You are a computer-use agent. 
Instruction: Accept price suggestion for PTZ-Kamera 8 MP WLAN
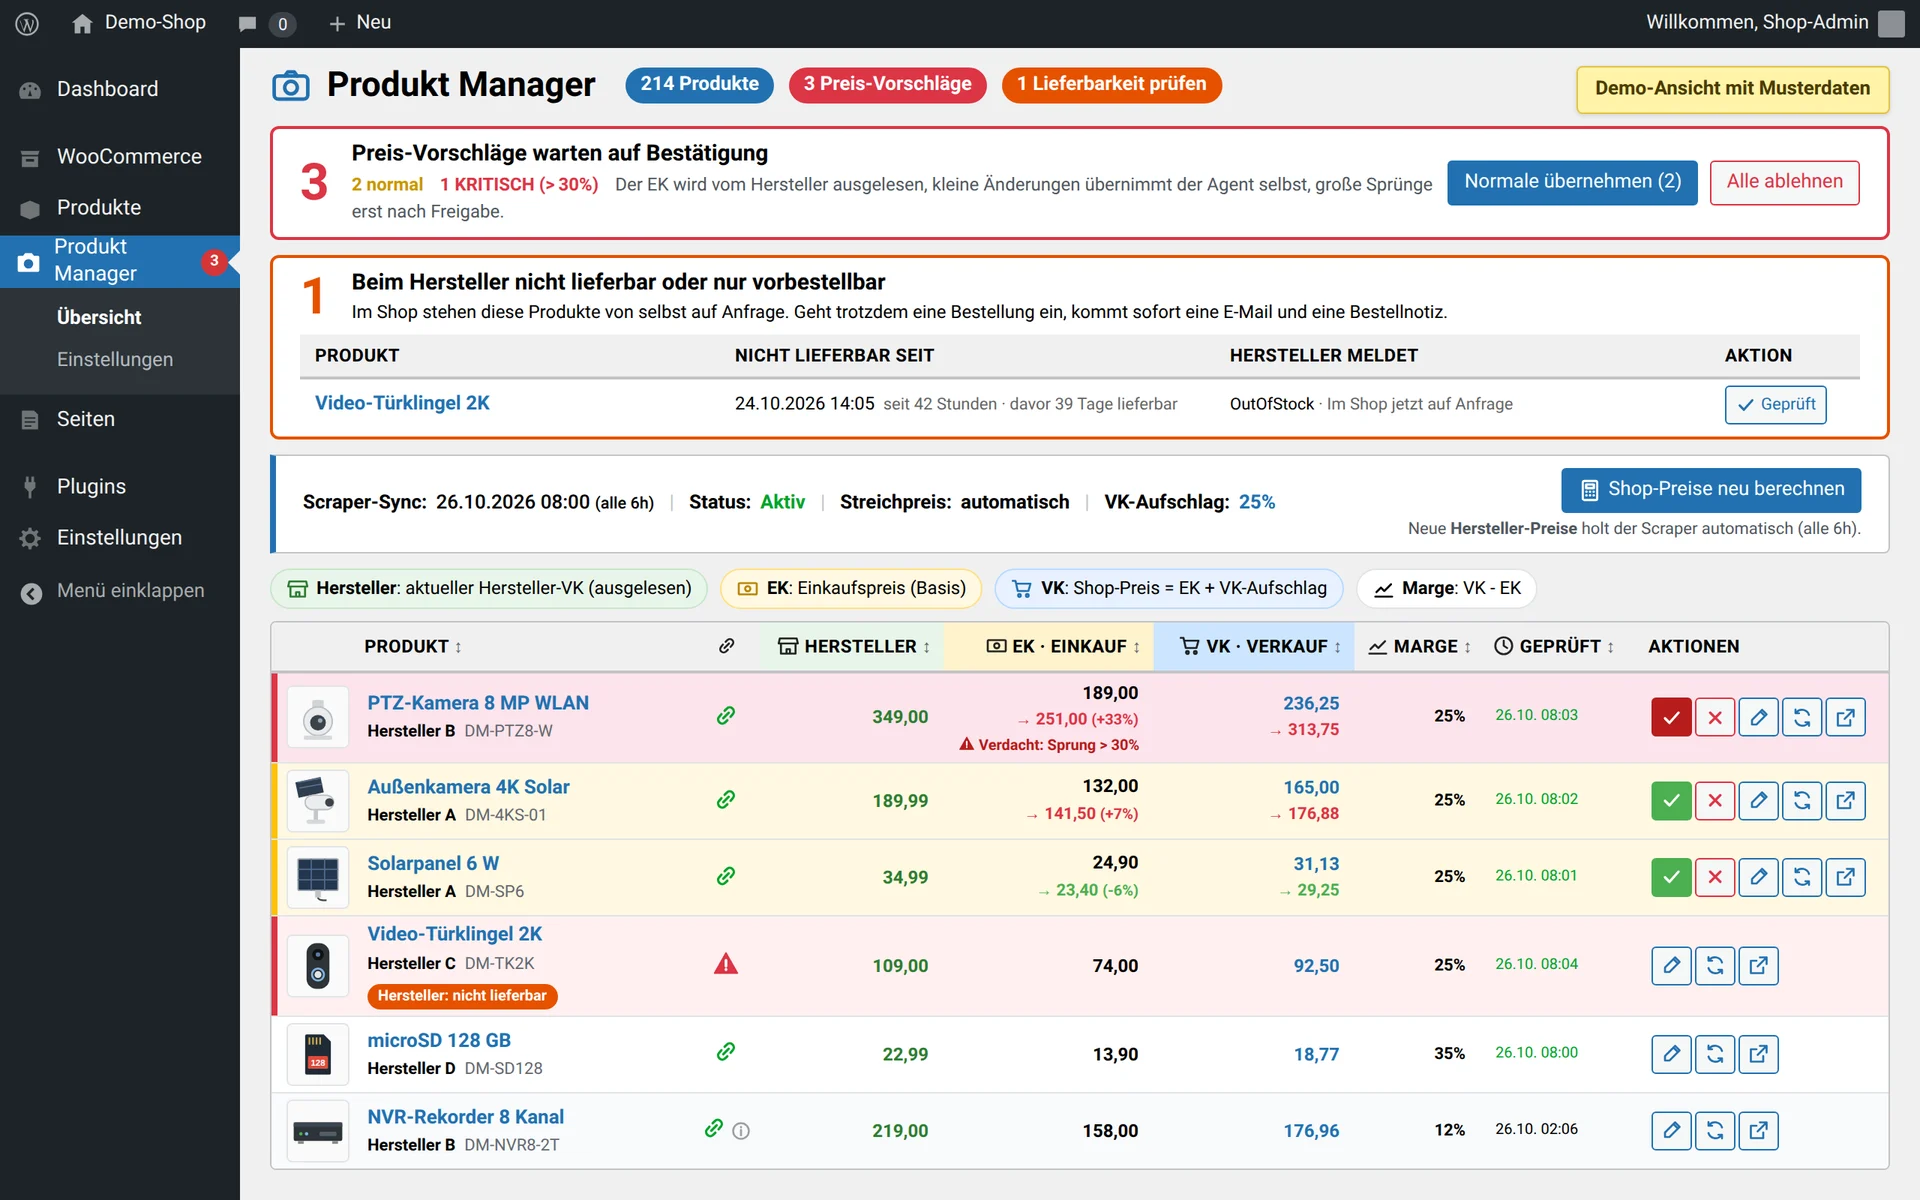tap(1671, 717)
